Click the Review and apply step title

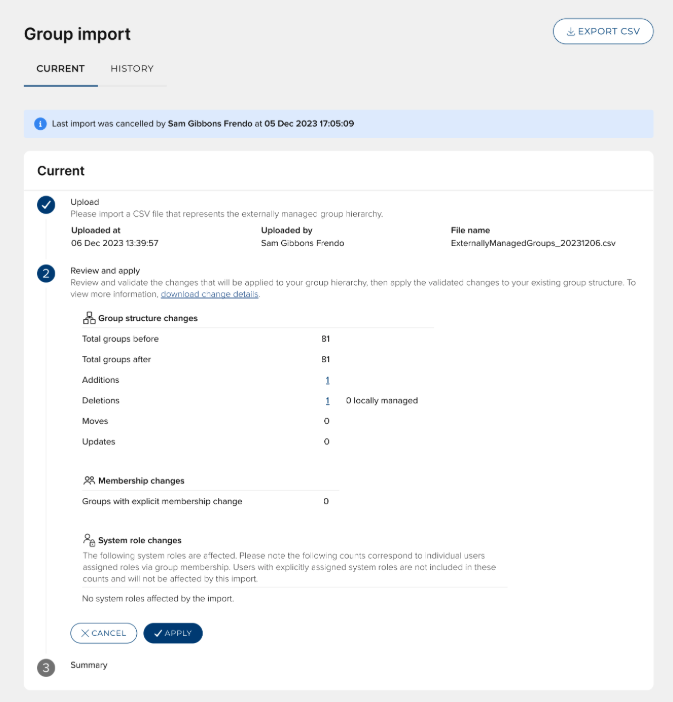(x=105, y=270)
